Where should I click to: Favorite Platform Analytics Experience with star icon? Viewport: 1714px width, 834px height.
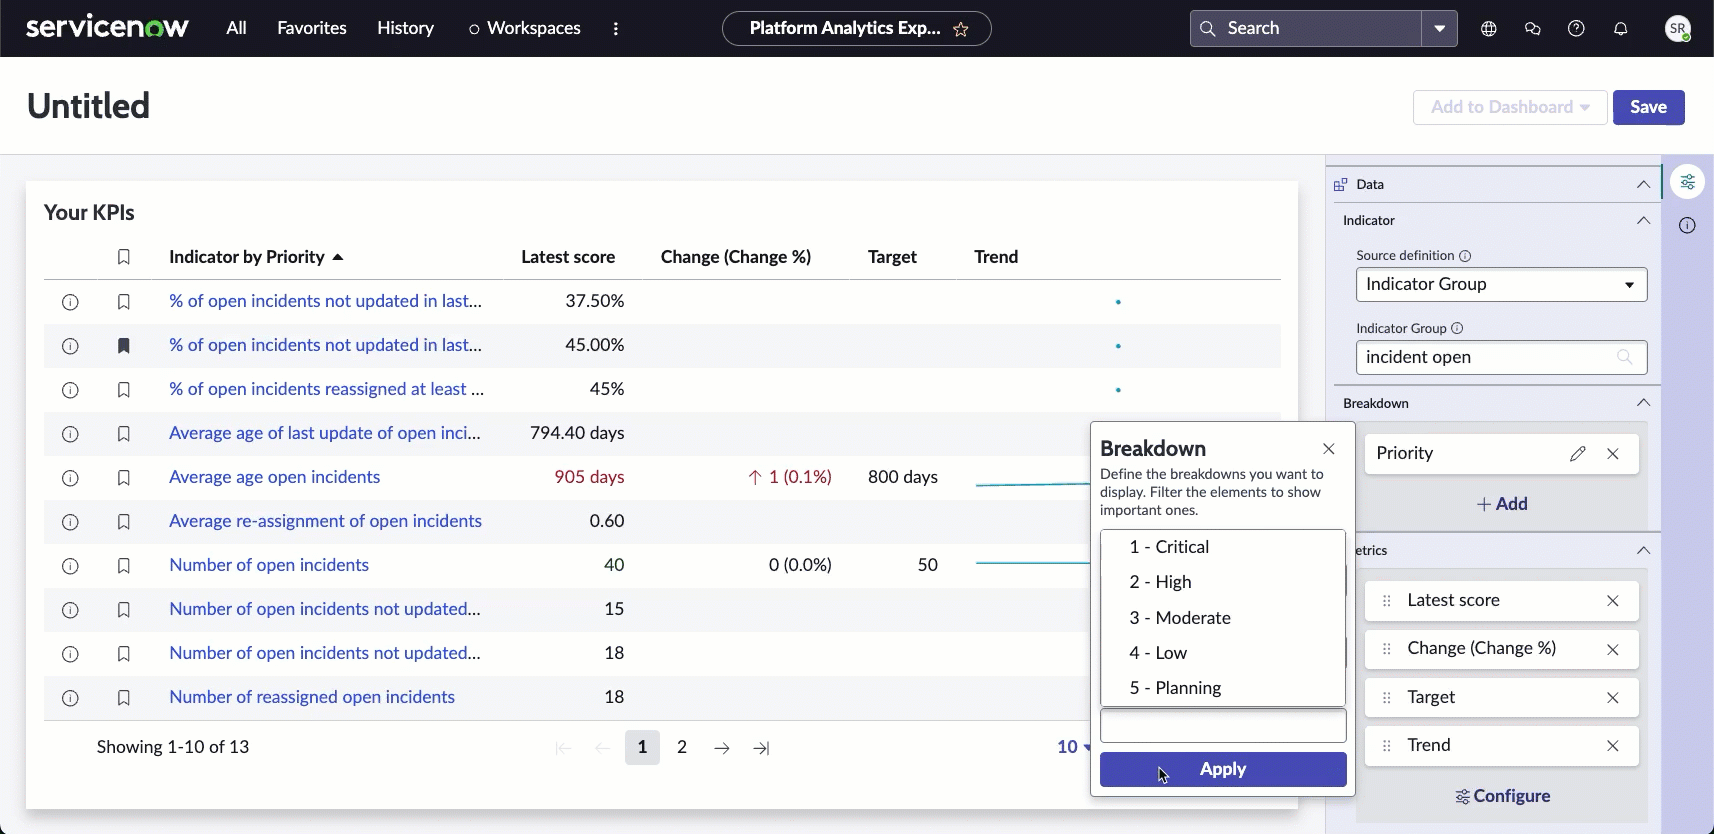tap(961, 29)
